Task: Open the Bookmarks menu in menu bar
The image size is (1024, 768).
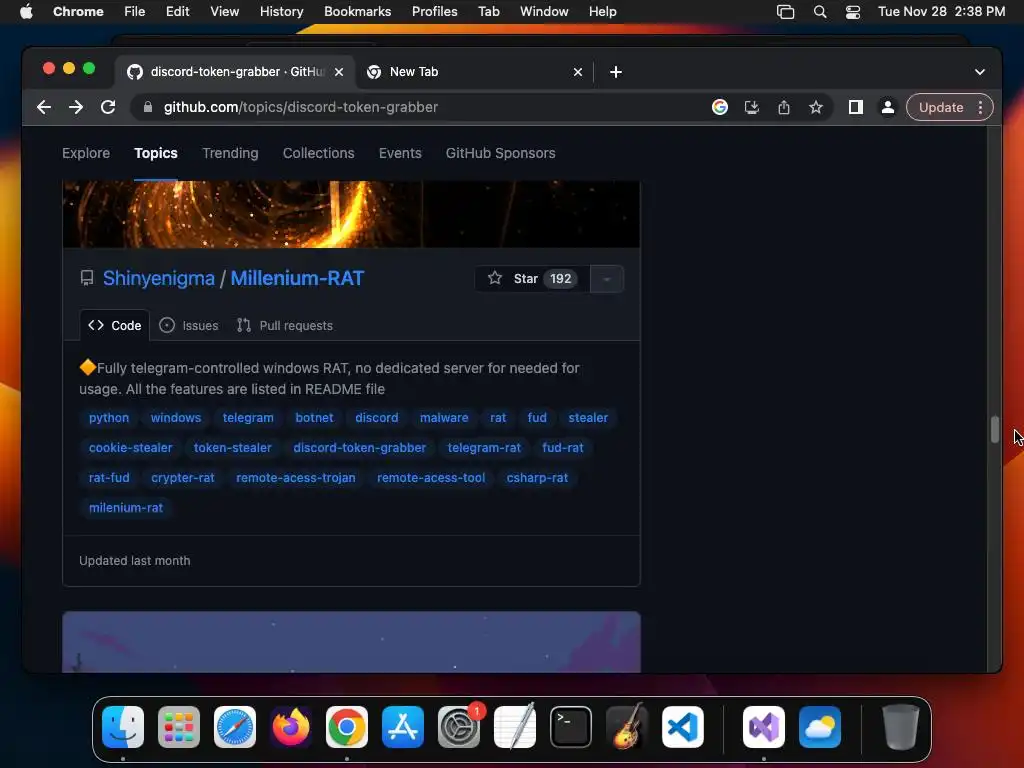Action: [x=357, y=12]
